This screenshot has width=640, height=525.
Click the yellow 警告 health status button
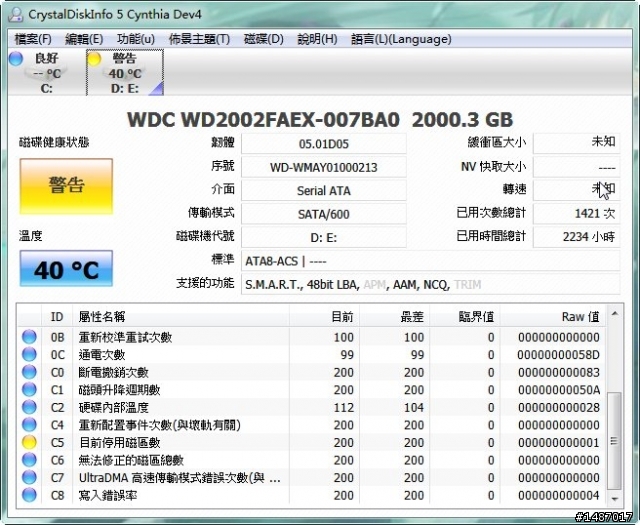click(x=66, y=186)
